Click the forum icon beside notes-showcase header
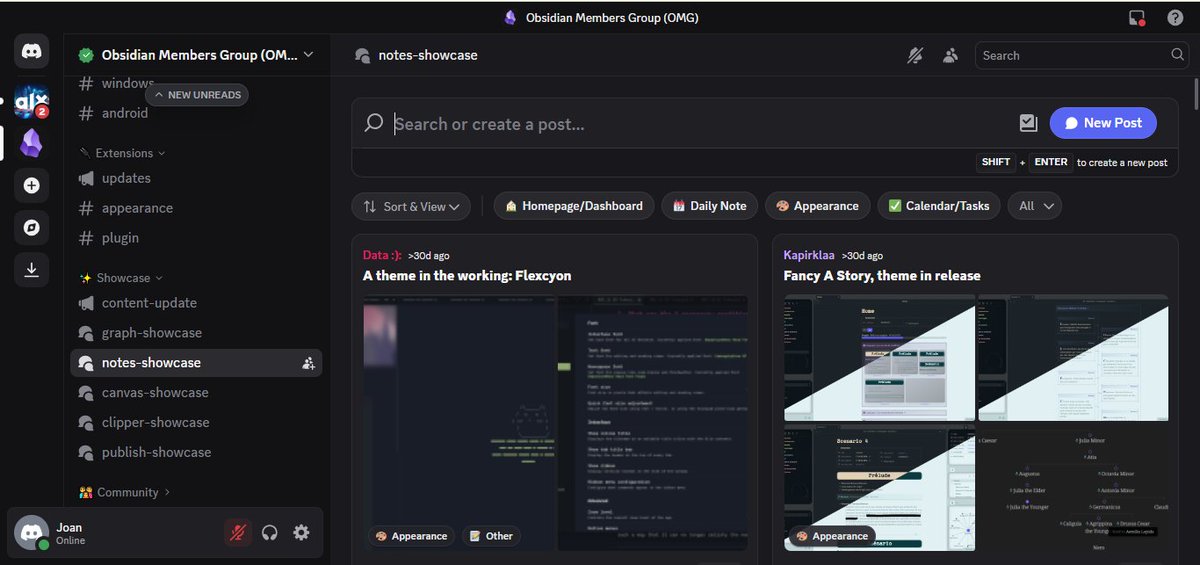 point(363,56)
